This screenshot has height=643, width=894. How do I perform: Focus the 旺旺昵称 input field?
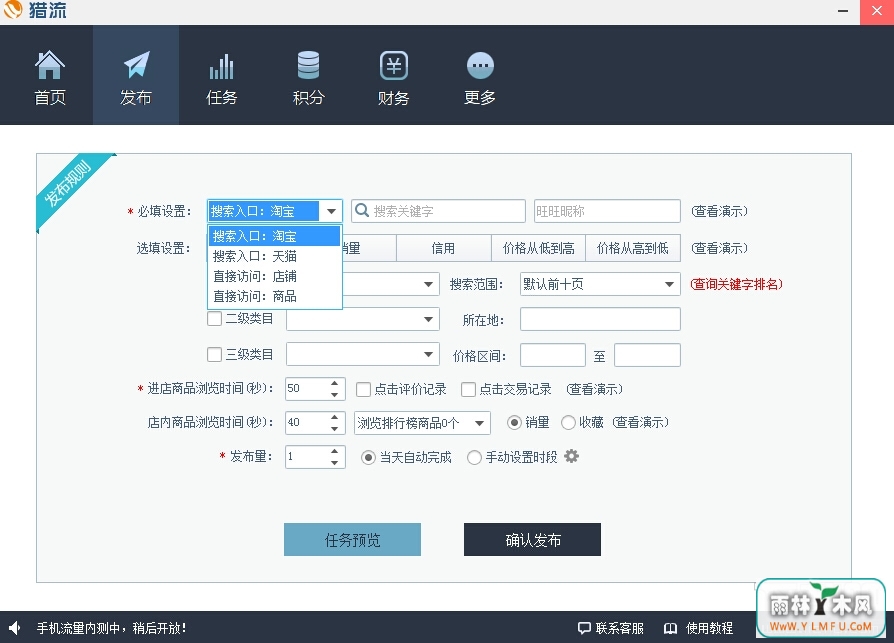pos(607,211)
